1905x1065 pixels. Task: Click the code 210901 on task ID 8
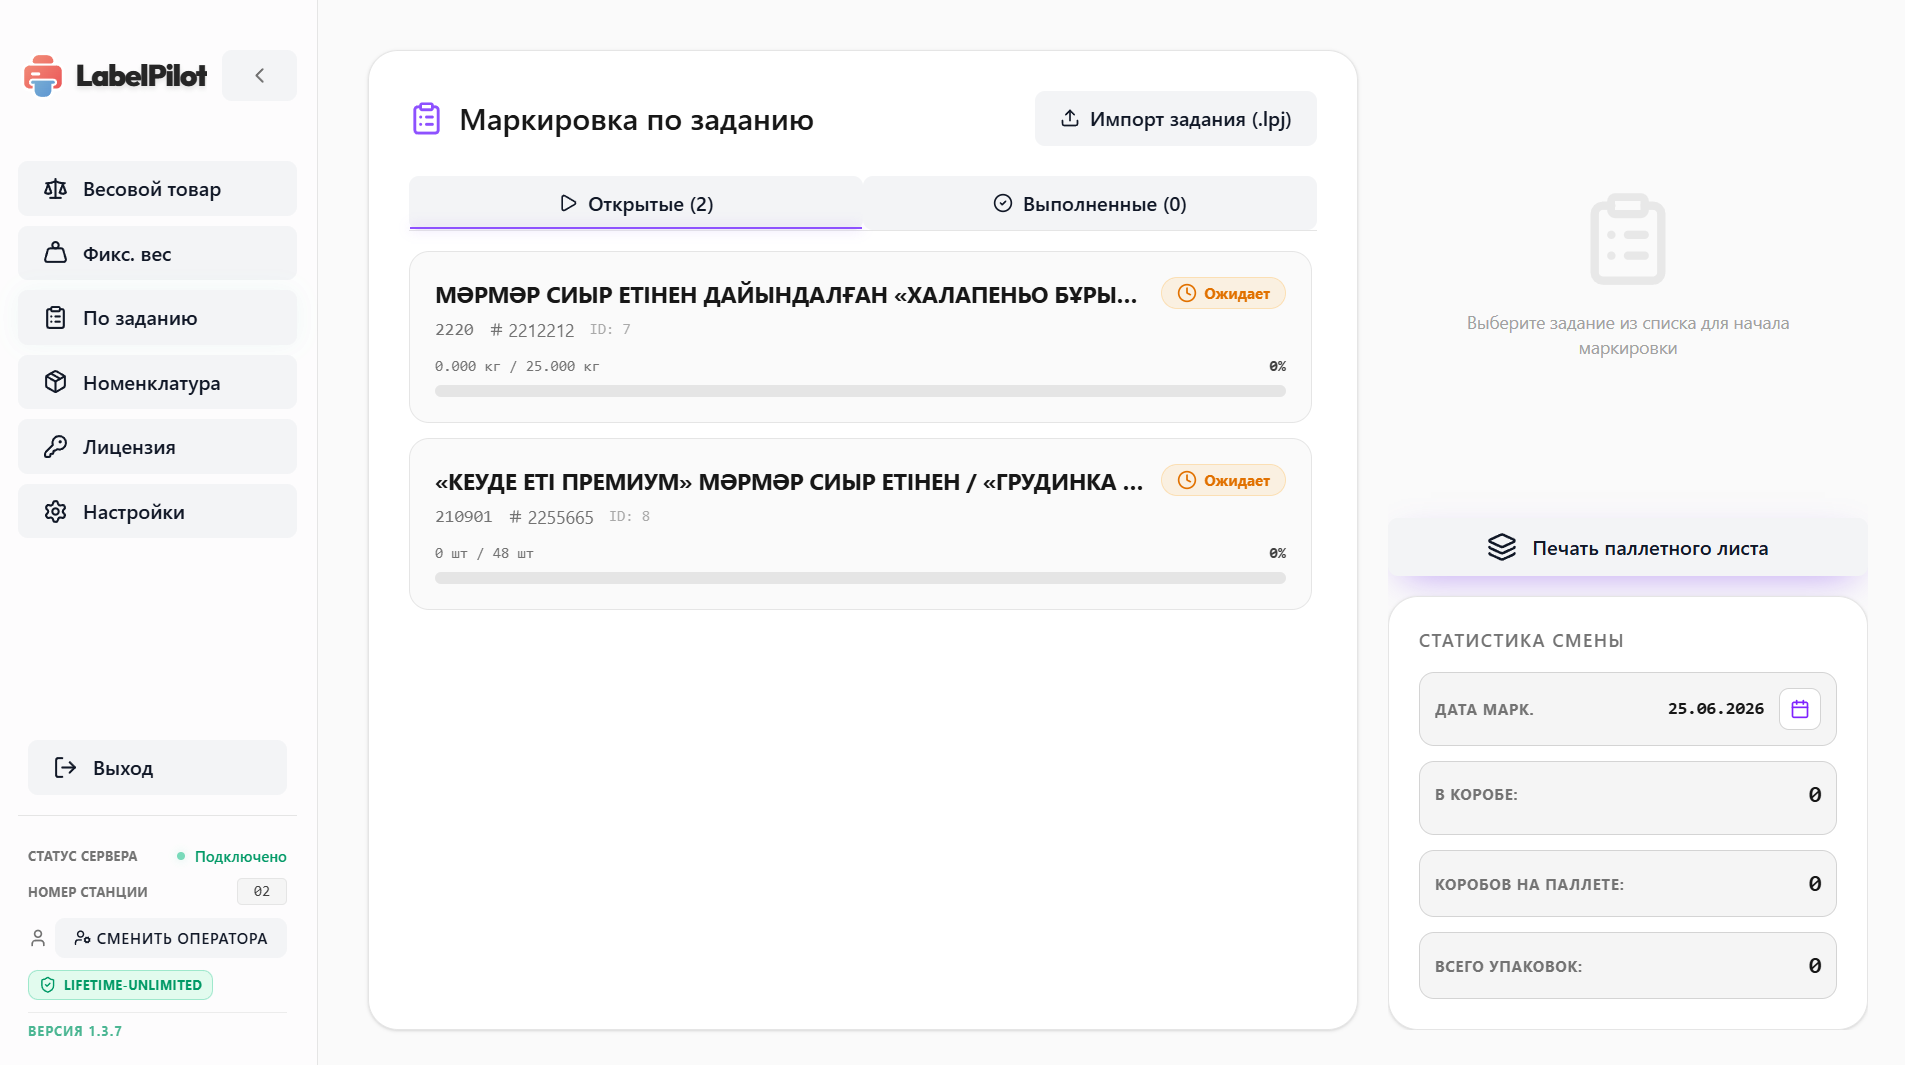pos(464,517)
